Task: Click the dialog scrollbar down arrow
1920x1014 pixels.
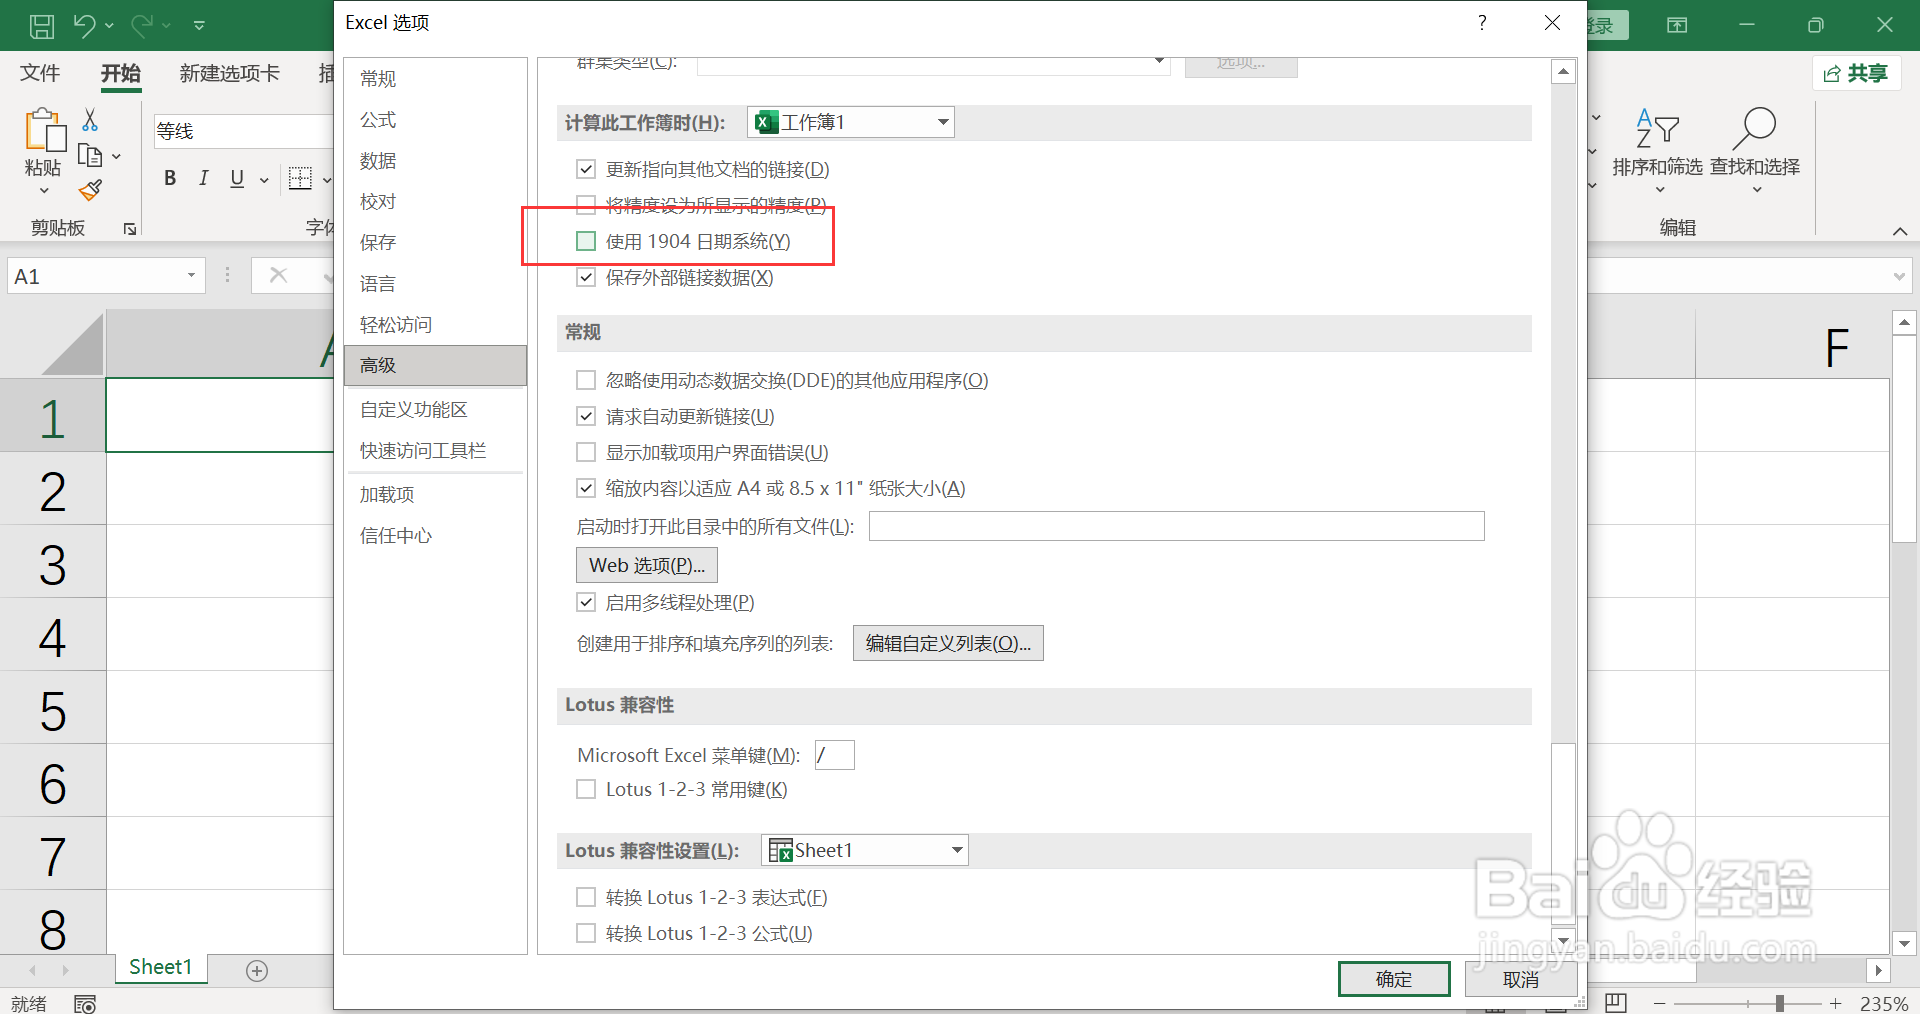Action: 1564,941
